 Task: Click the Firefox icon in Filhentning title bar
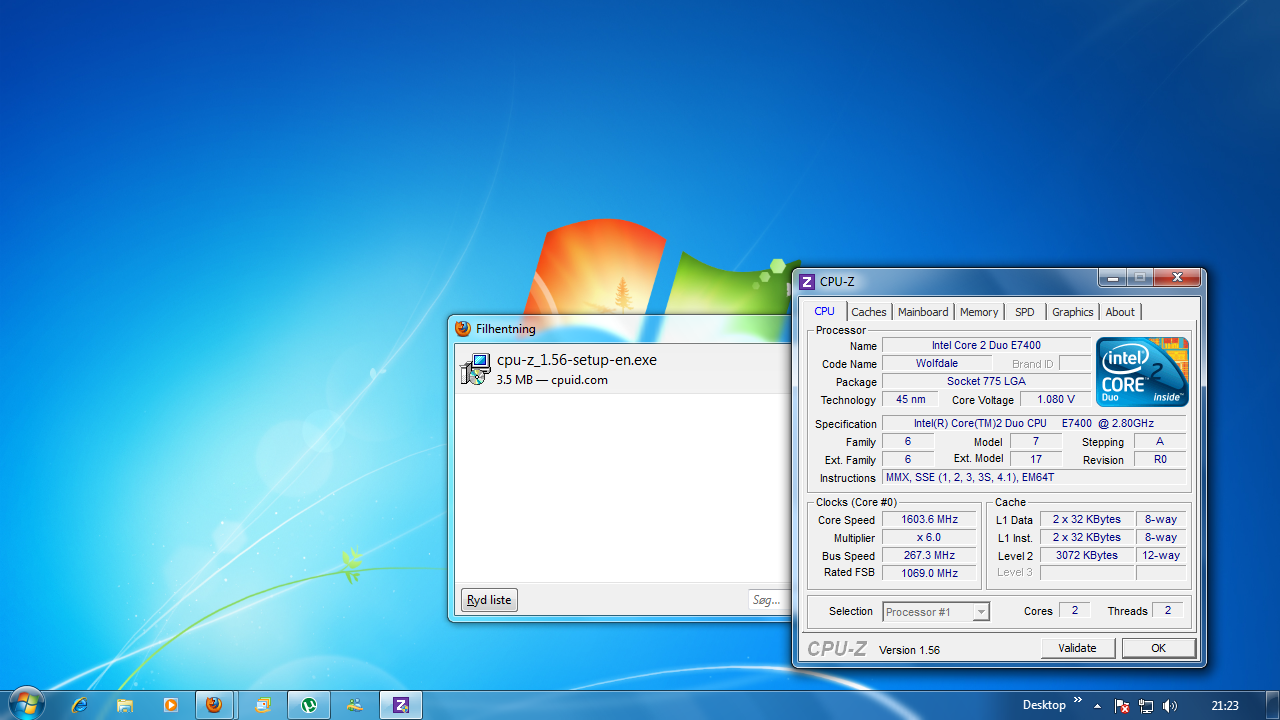463,328
